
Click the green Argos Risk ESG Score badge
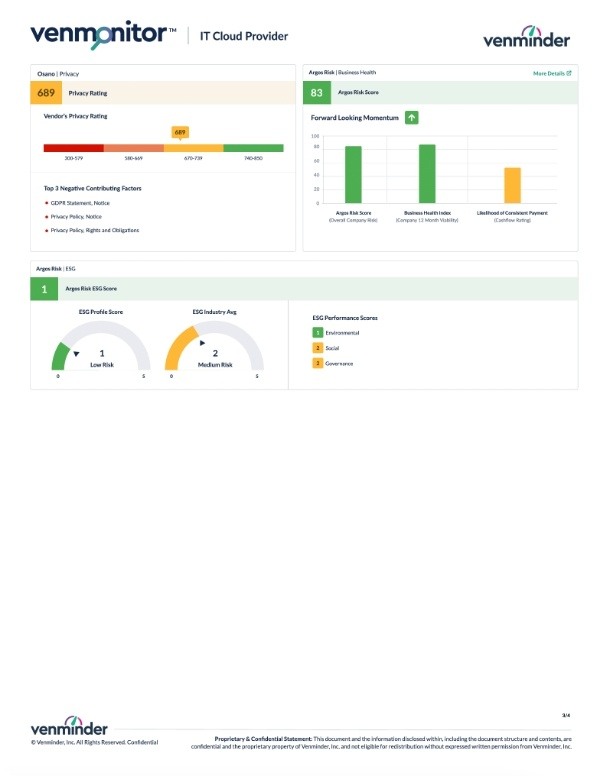pos(44,289)
